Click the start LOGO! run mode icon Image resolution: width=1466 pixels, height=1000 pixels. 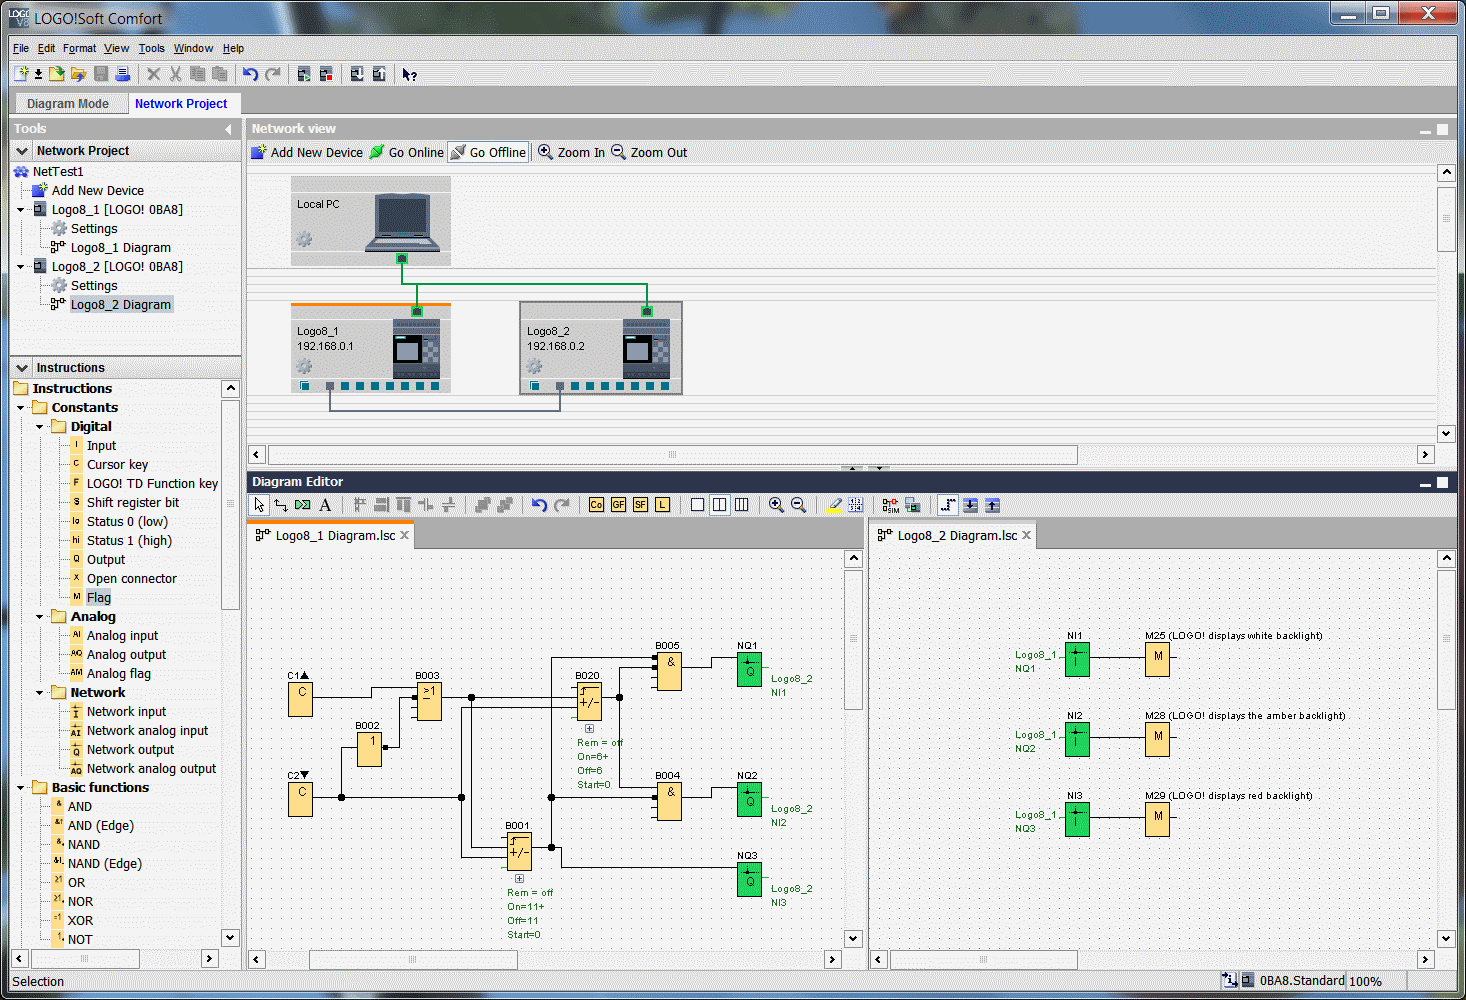304,74
